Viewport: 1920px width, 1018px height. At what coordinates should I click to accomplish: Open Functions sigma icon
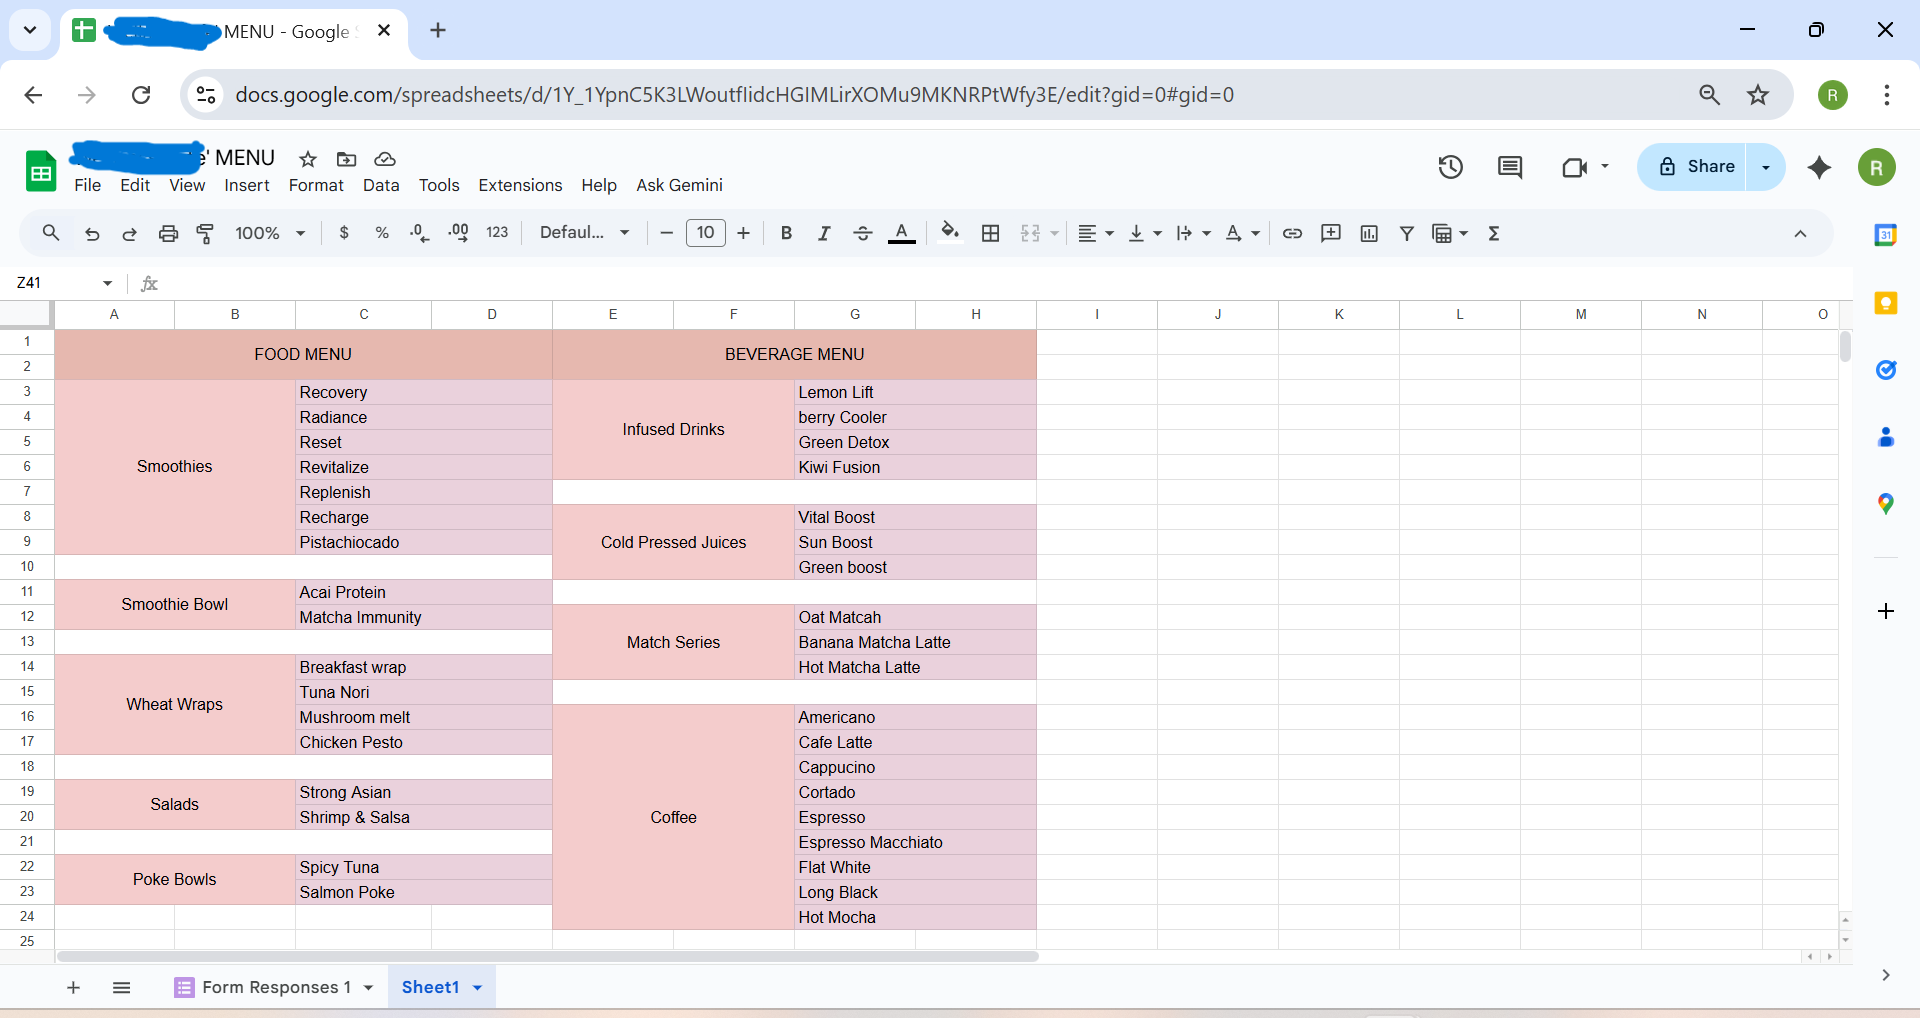pos(1494,233)
